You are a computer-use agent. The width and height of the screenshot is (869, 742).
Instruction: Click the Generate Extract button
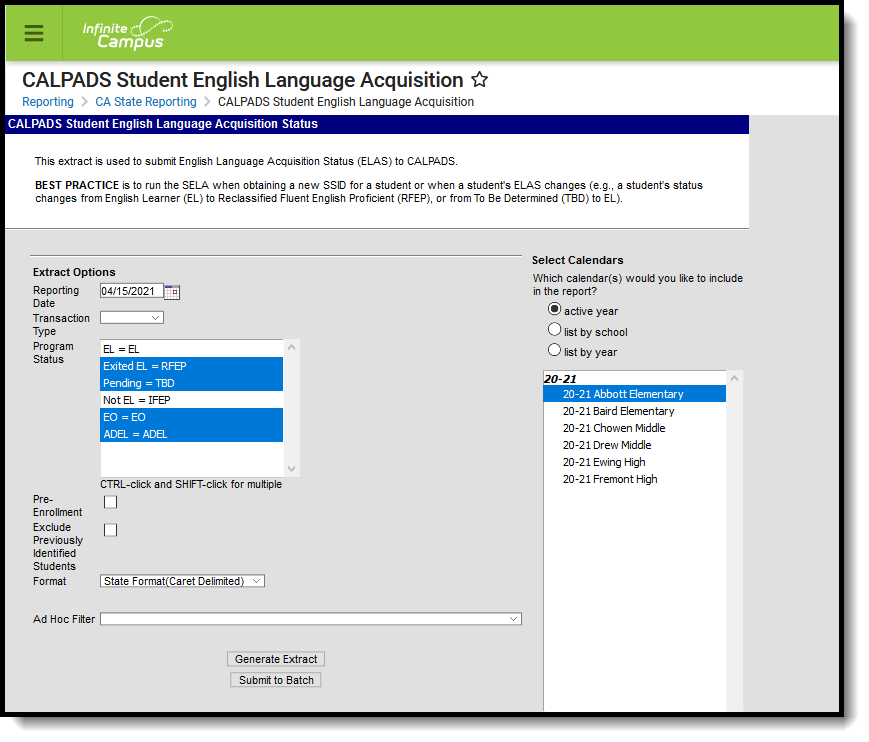point(276,659)
